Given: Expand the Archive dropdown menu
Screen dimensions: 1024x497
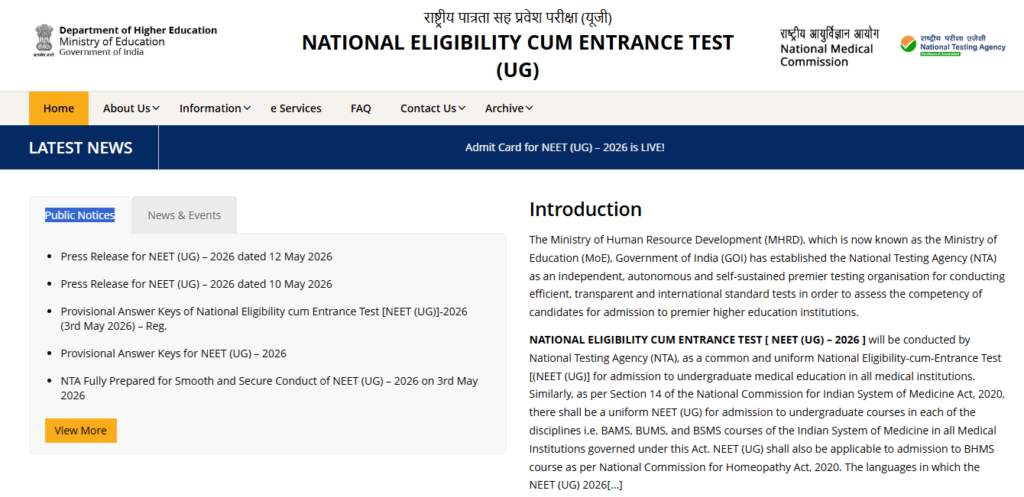Looking at the screenshot, I should 509,108.
